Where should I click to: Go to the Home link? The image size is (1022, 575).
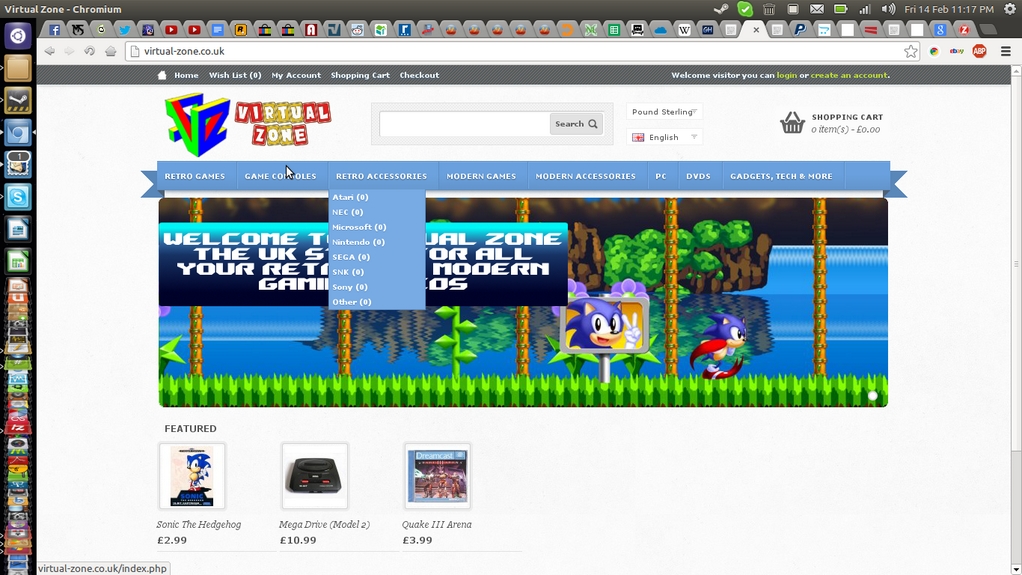(186, 75)
